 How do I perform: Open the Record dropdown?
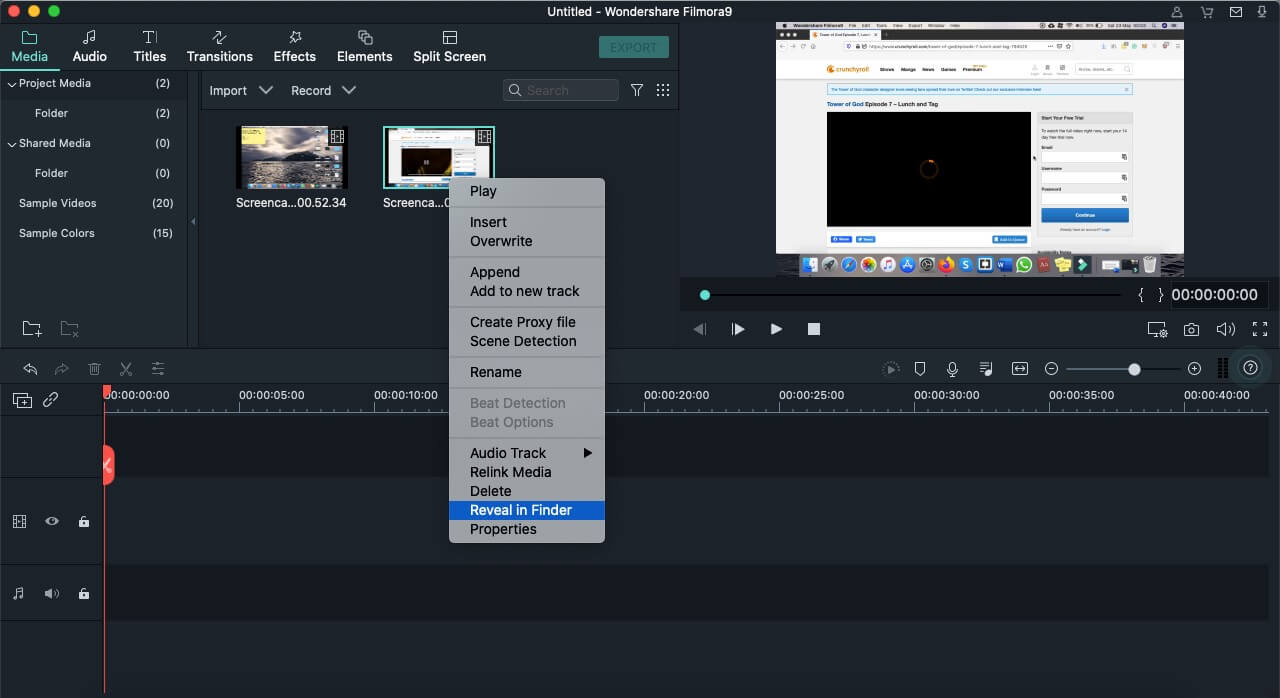pos(323,90)
